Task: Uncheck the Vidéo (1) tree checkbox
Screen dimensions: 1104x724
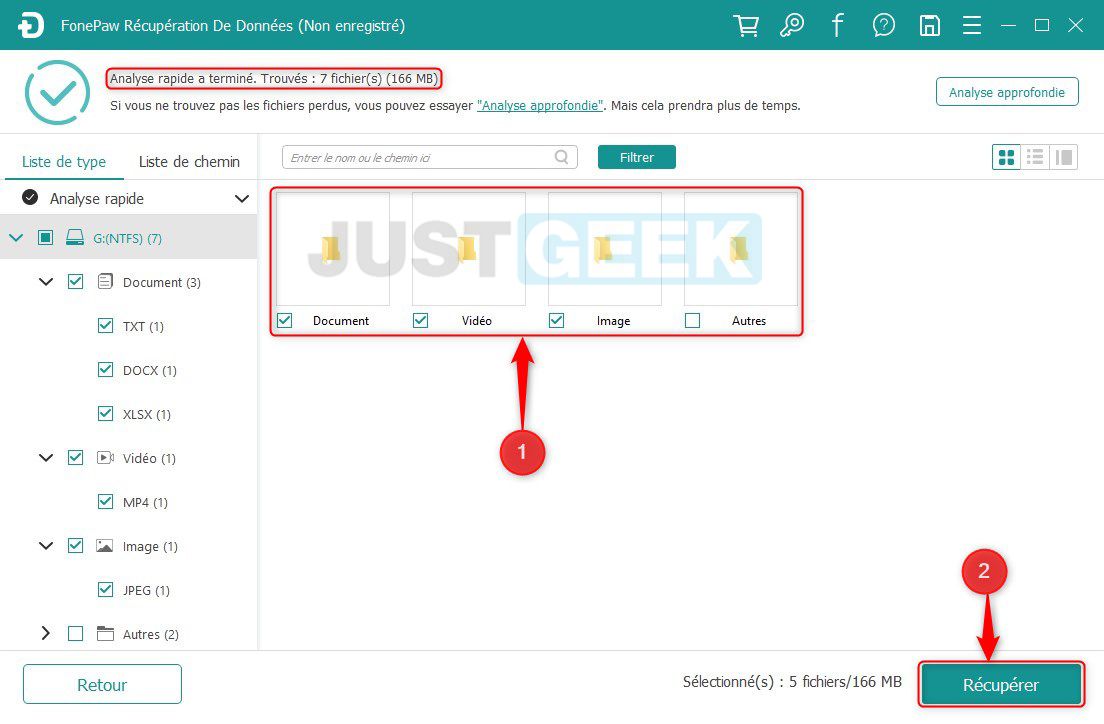Action: 75,458
